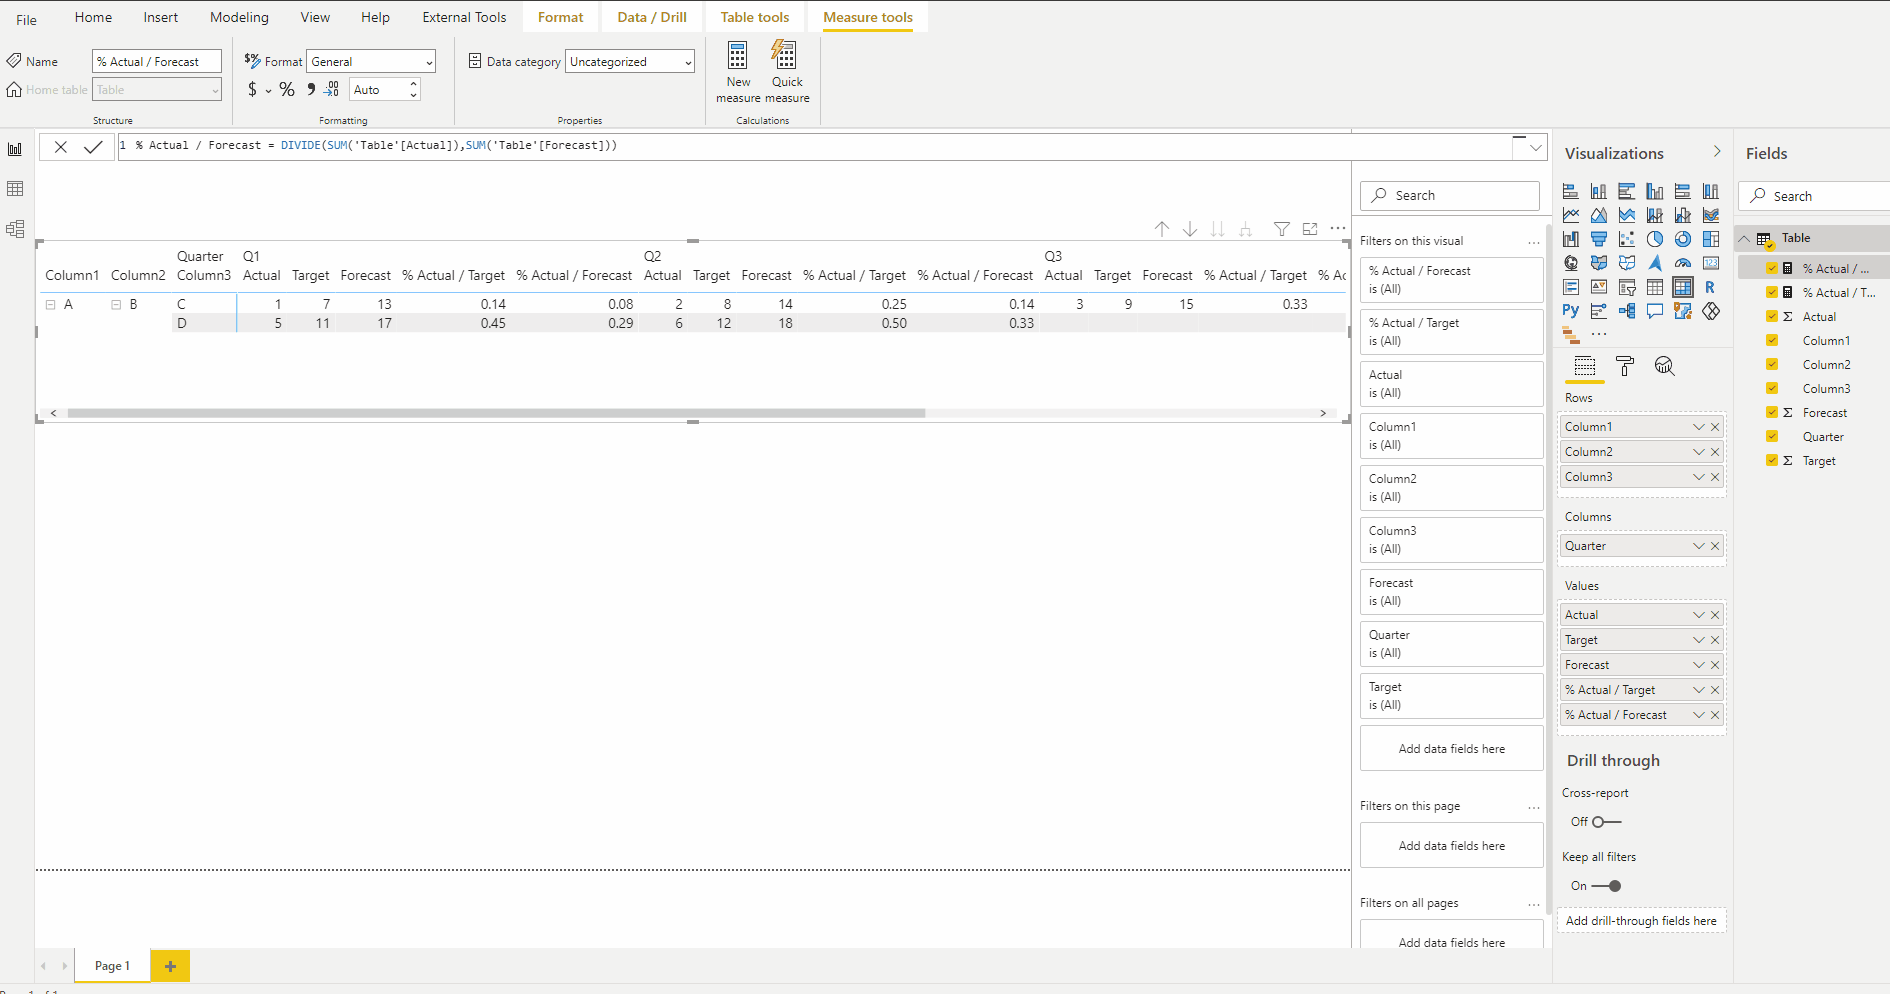1890x994 pixels.
Task: Open the dropdown arrow for Quarter in Columns
Action: [x=1698, y=546]
